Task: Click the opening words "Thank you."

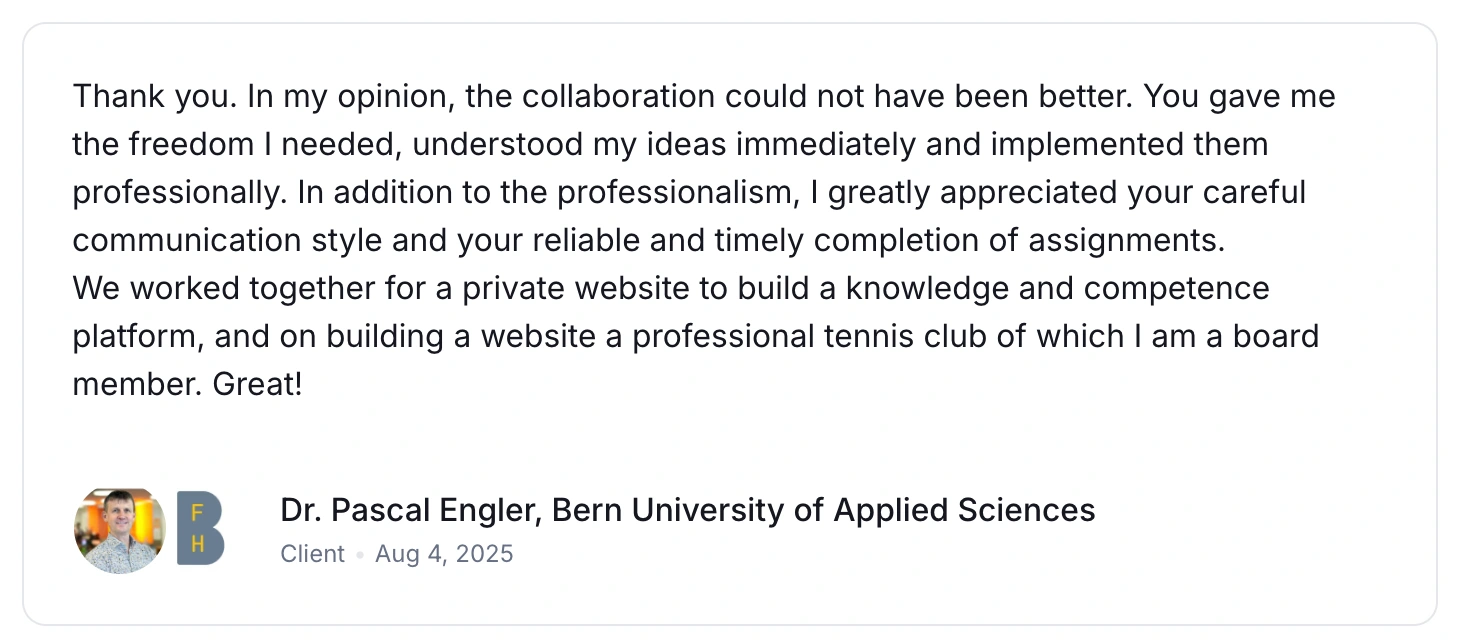Action: (154, 97)
